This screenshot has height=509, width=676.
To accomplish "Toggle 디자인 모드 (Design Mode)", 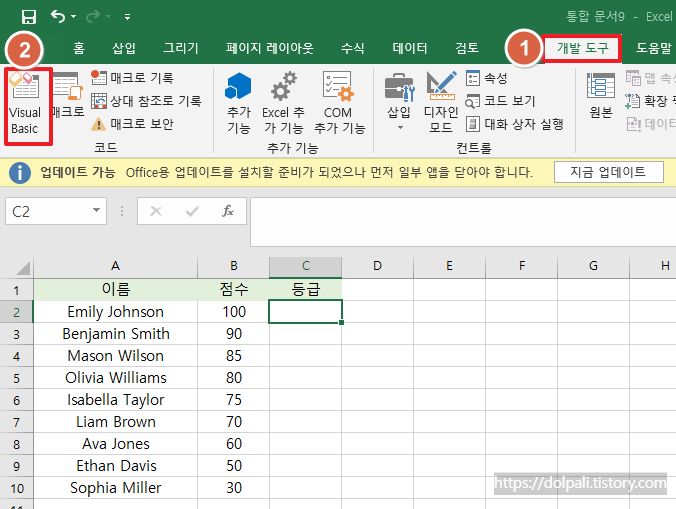I will pyautogui.click(x=441, y=102).
